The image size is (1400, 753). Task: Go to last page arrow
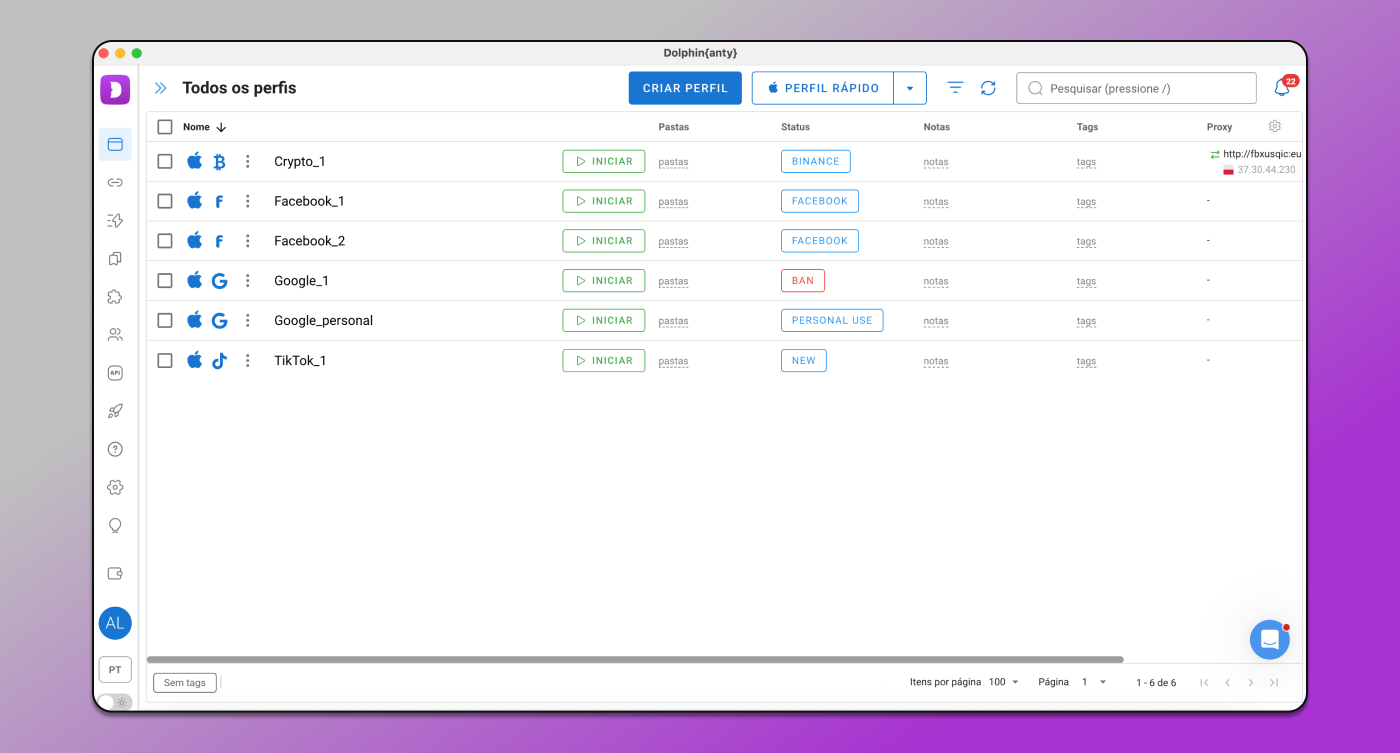pyautogui.click(x=1273, y=682)
